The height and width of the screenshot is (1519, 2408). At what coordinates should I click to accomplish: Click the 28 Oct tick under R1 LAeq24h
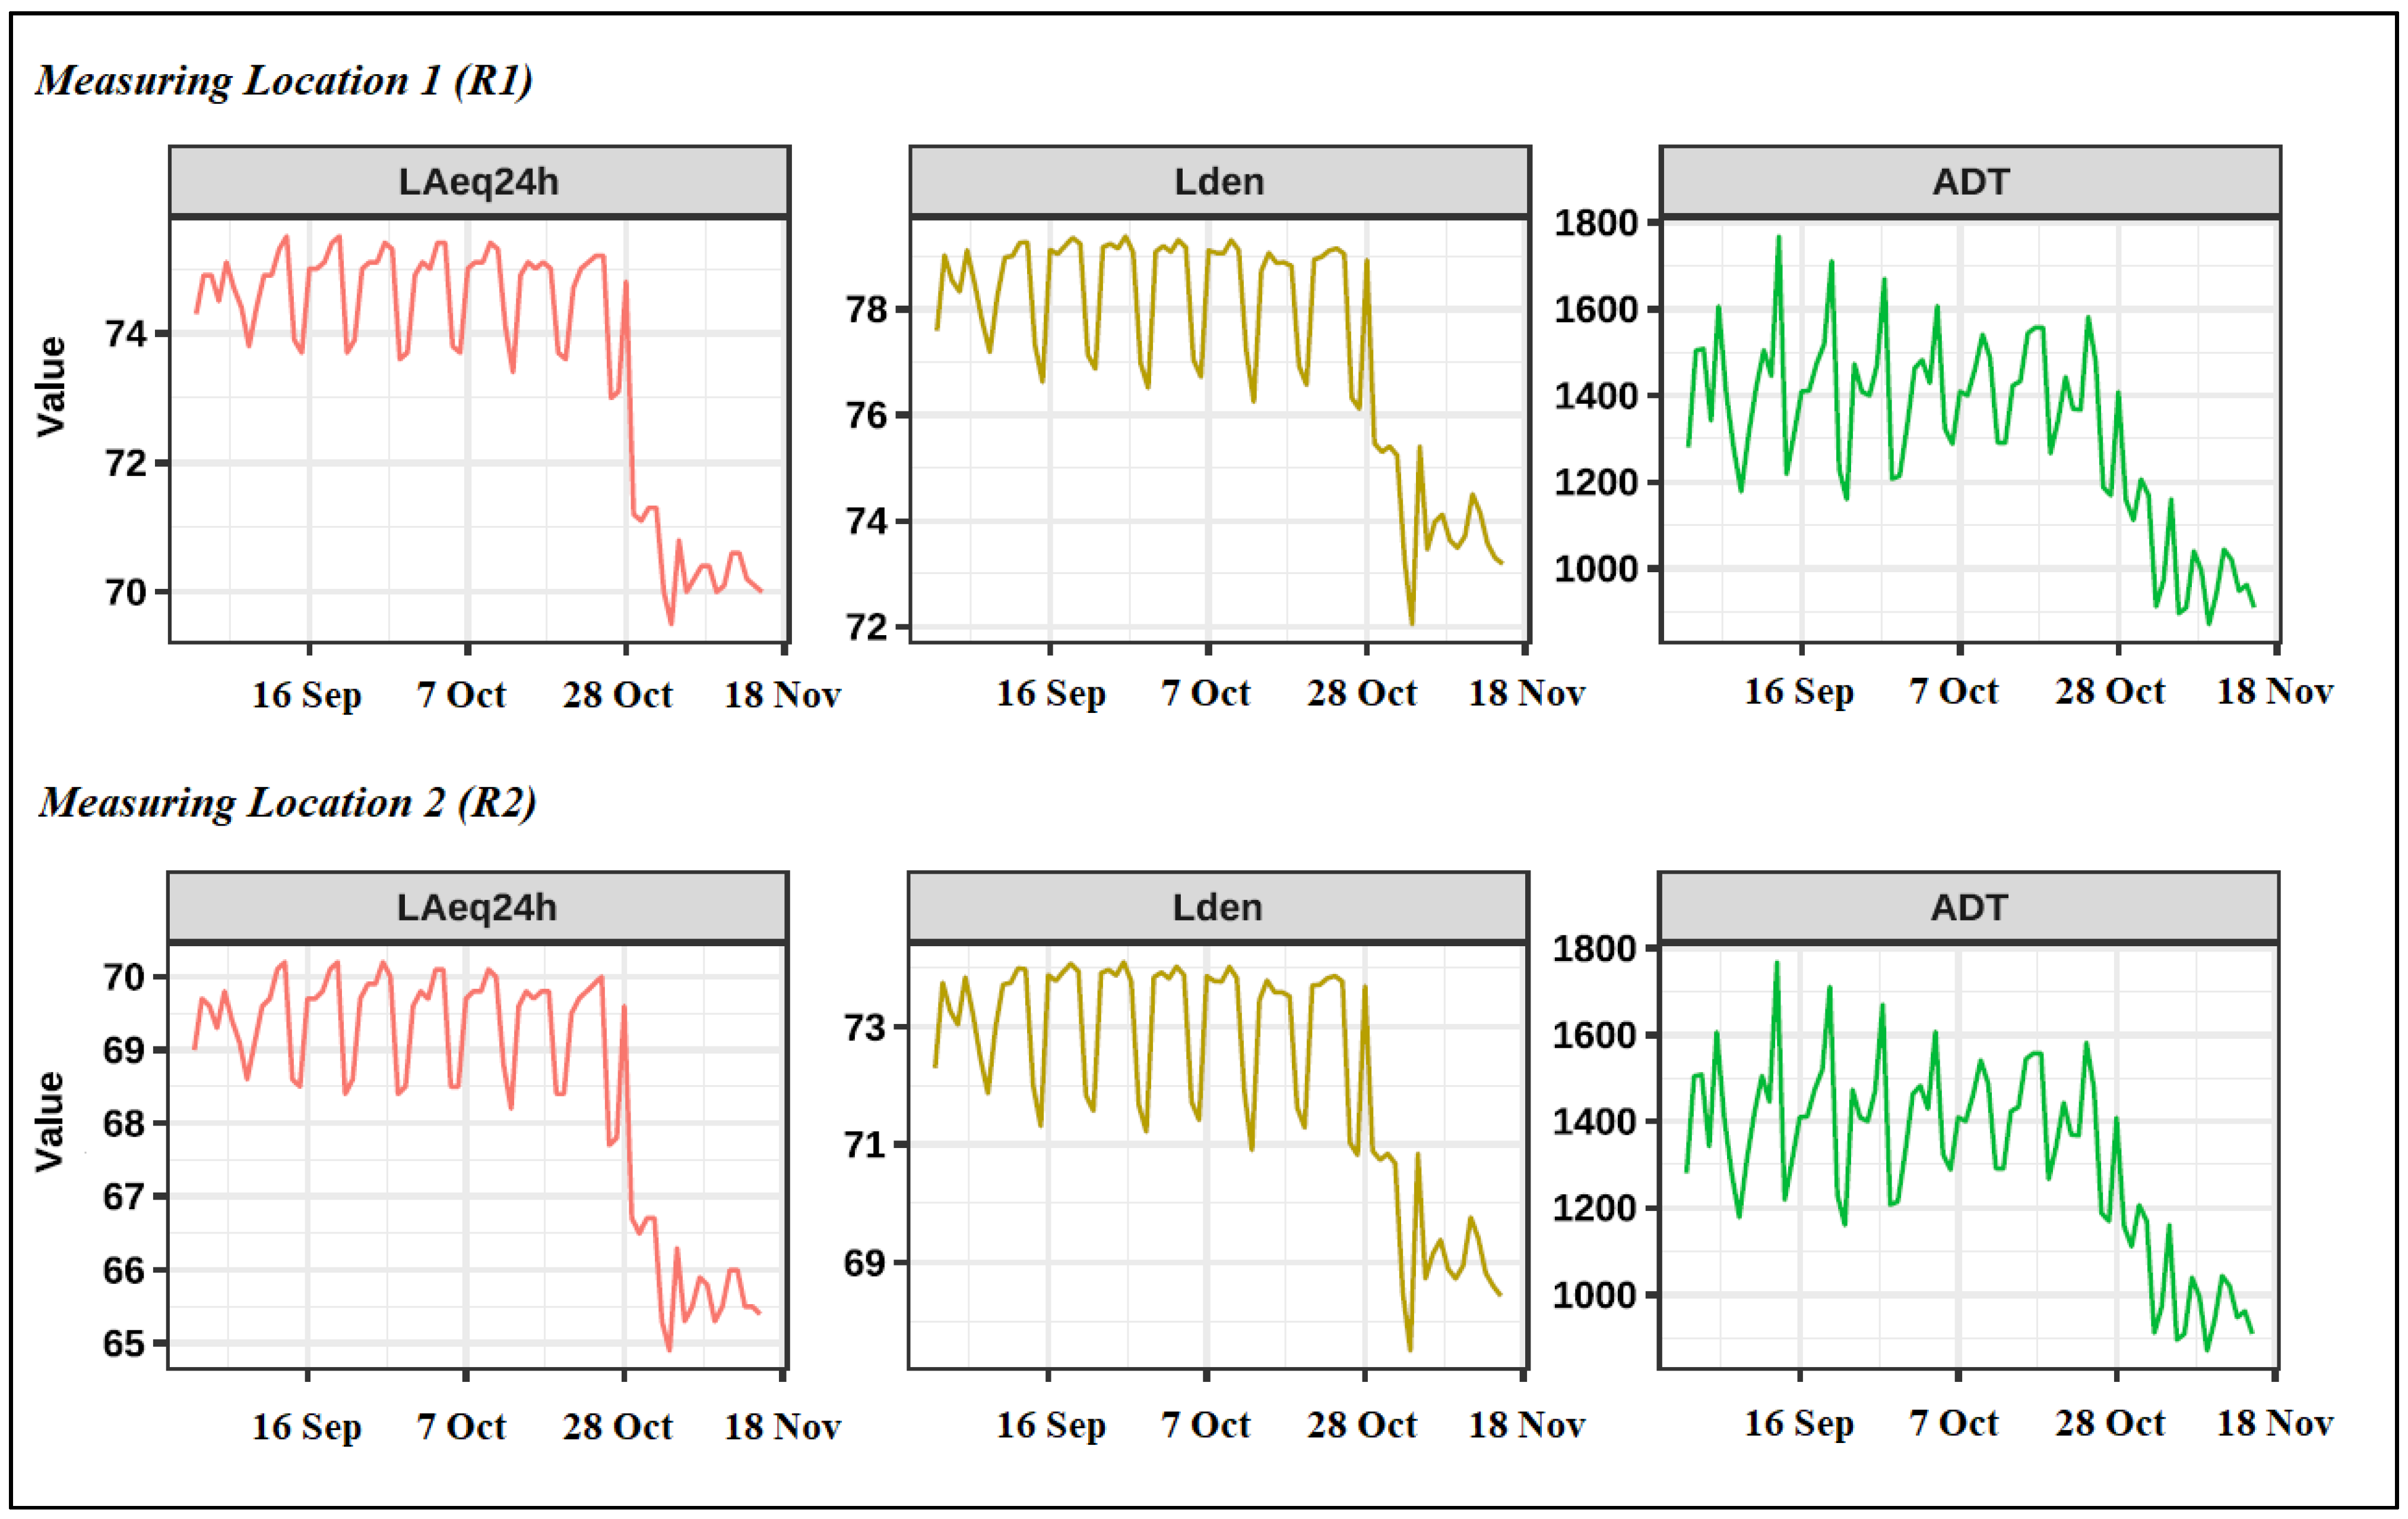point(617,694)
